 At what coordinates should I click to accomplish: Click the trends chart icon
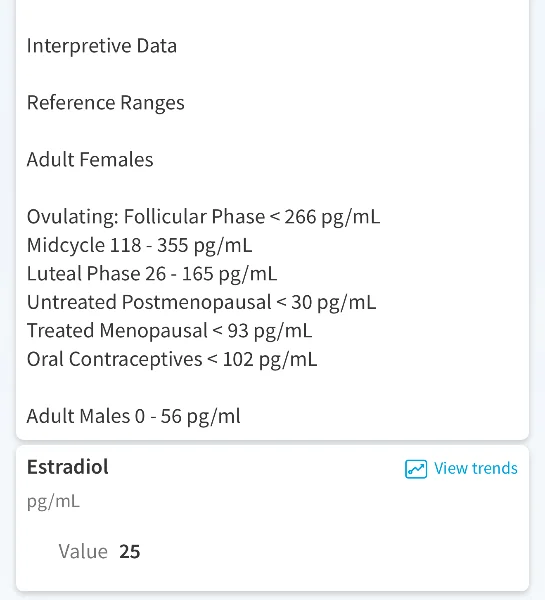coord(416,469)
